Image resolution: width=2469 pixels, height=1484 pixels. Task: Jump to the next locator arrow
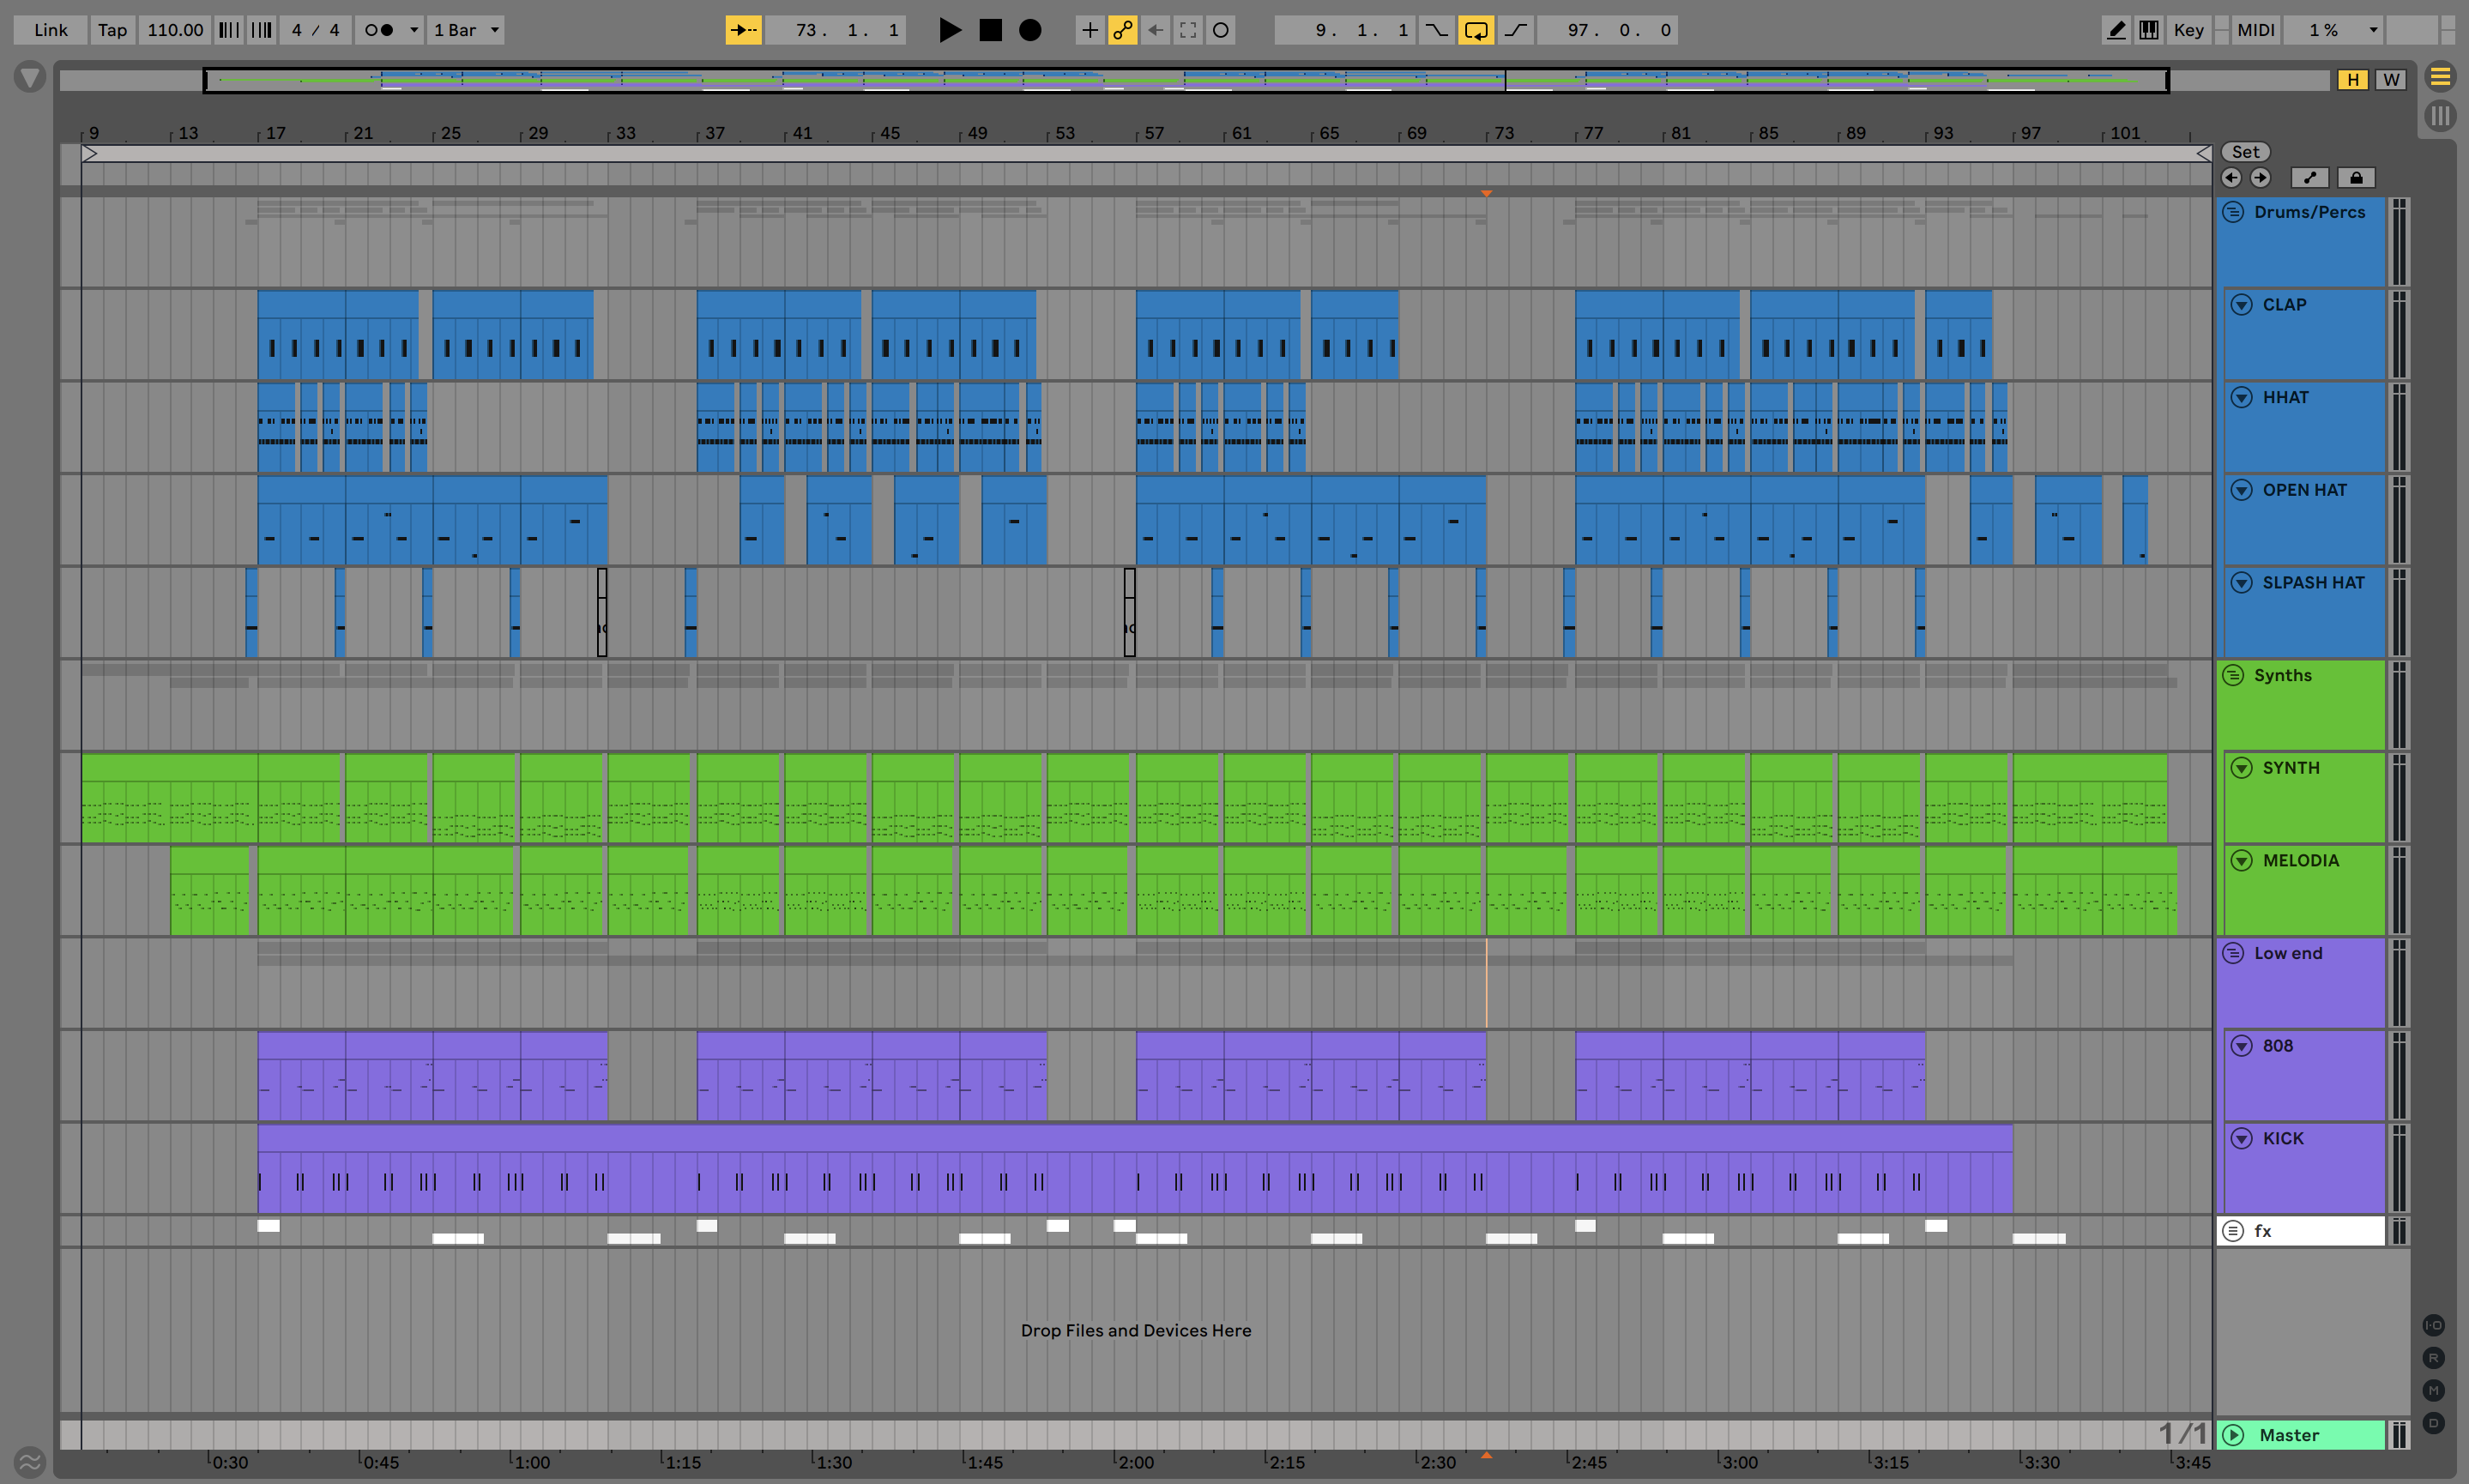[2260, 178]
